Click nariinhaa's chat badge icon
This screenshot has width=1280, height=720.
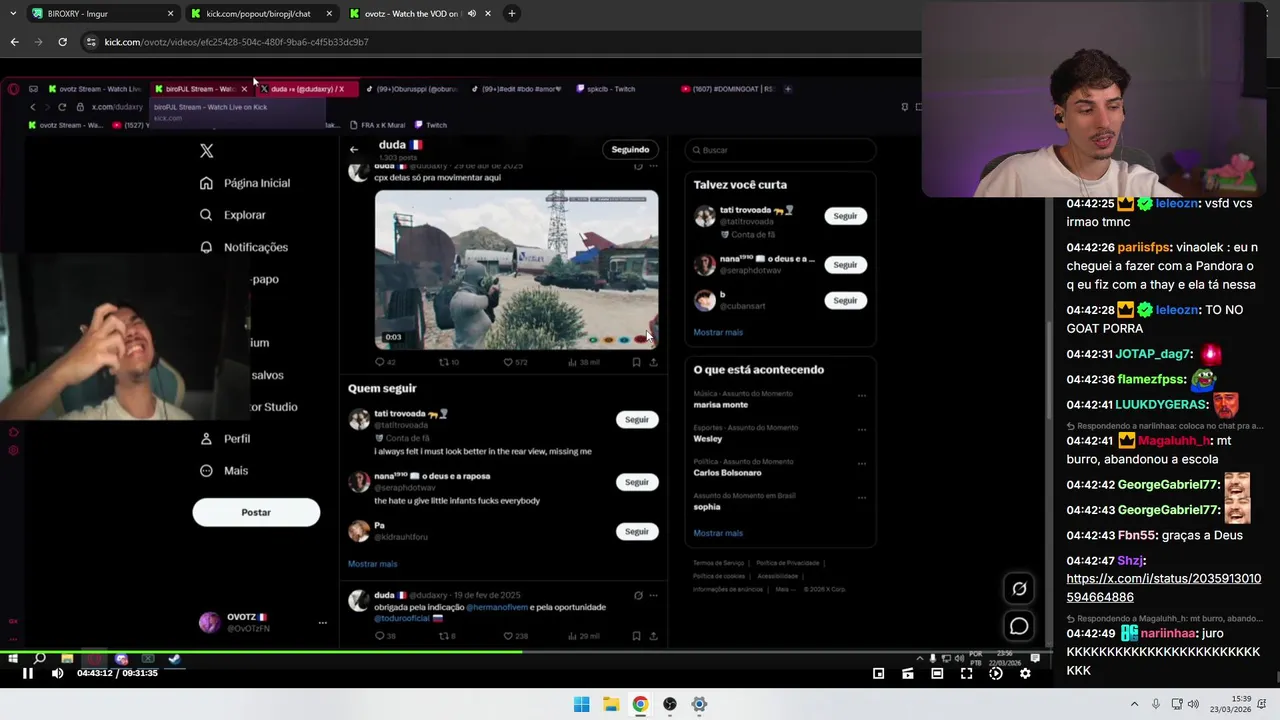1129,633
